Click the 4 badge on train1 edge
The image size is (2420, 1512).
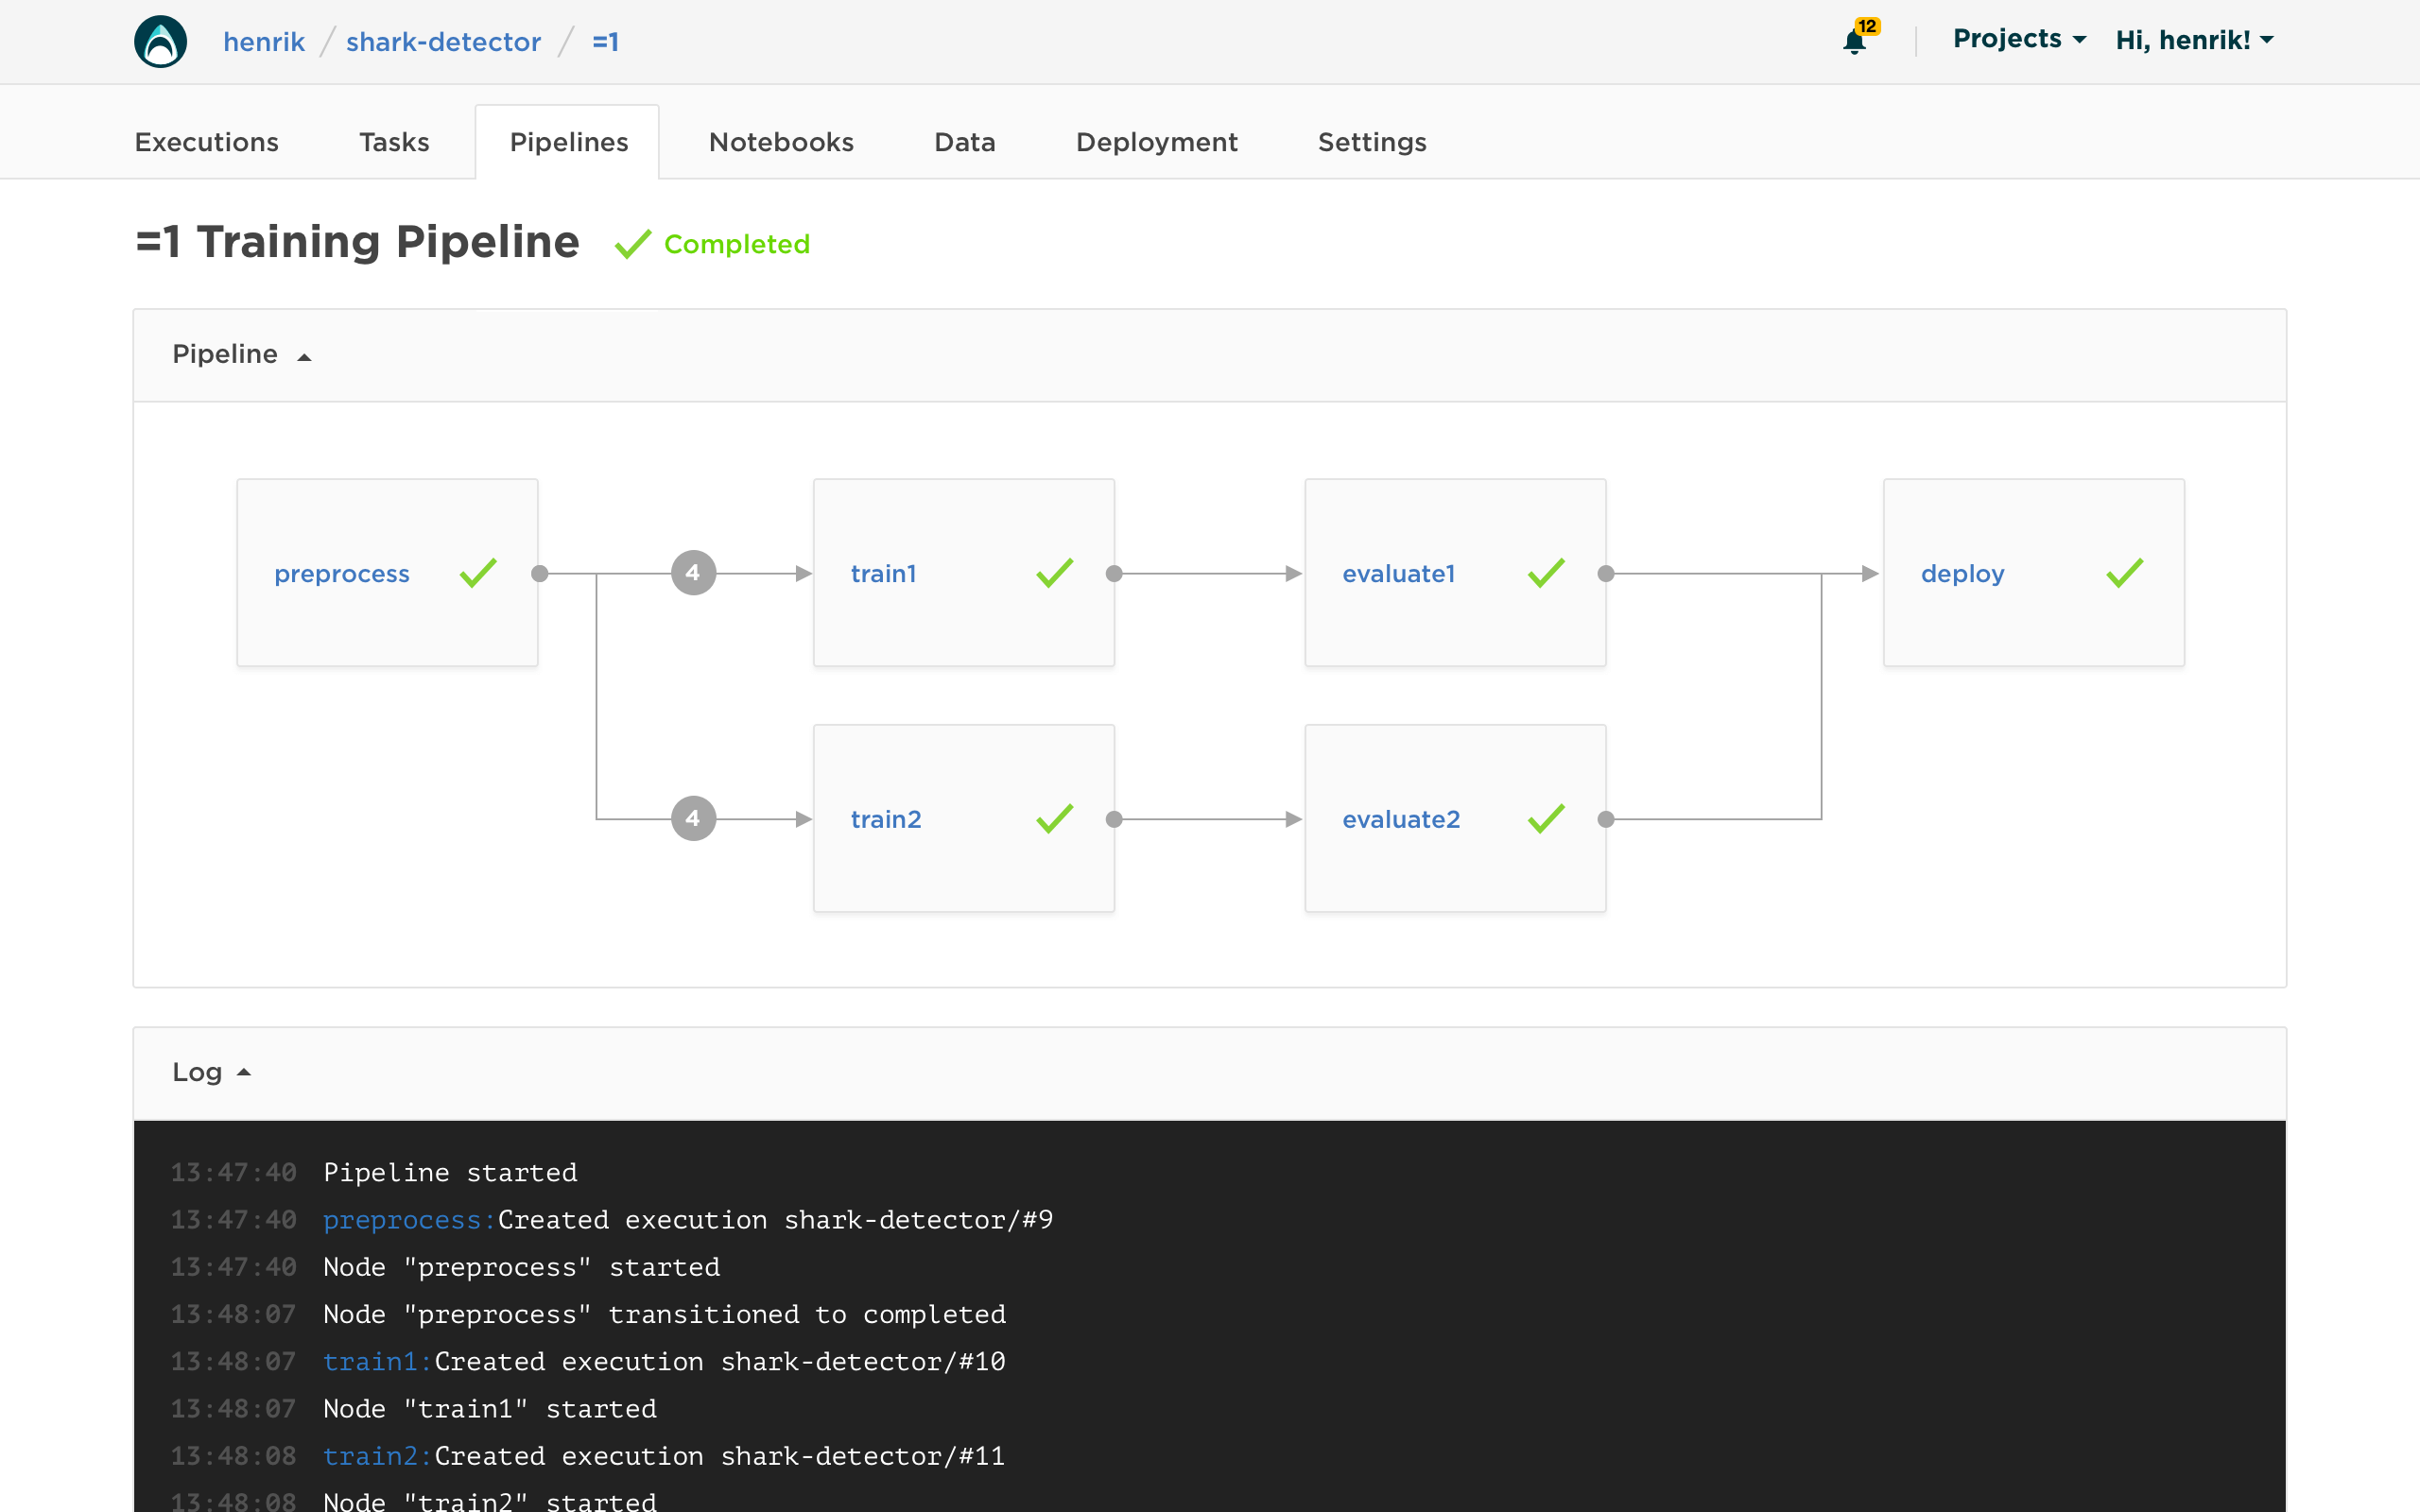[693, 573]
